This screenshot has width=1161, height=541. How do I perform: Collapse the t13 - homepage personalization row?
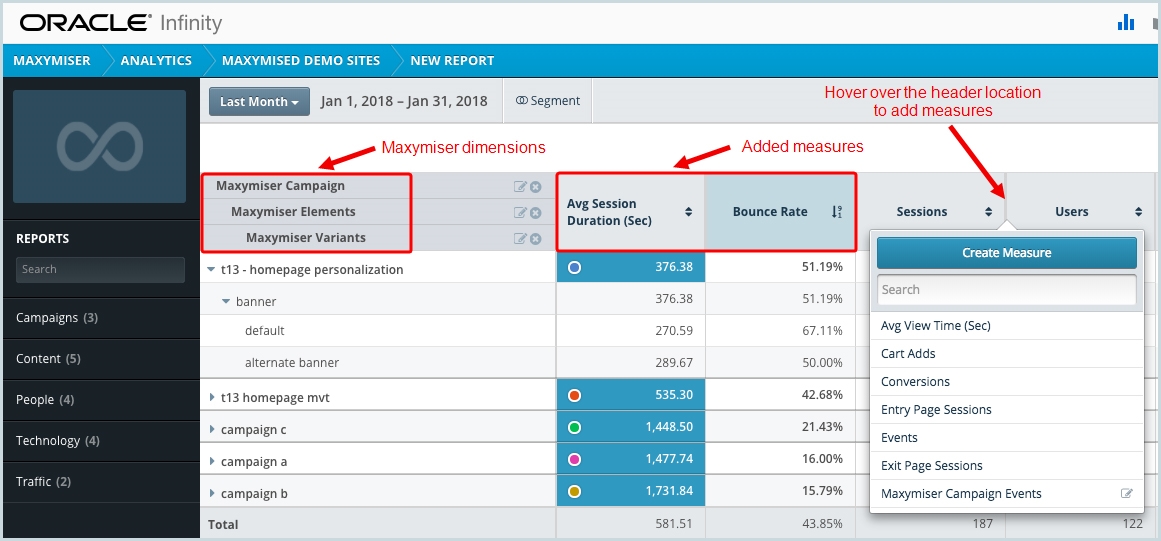click(x=212, y=269)
